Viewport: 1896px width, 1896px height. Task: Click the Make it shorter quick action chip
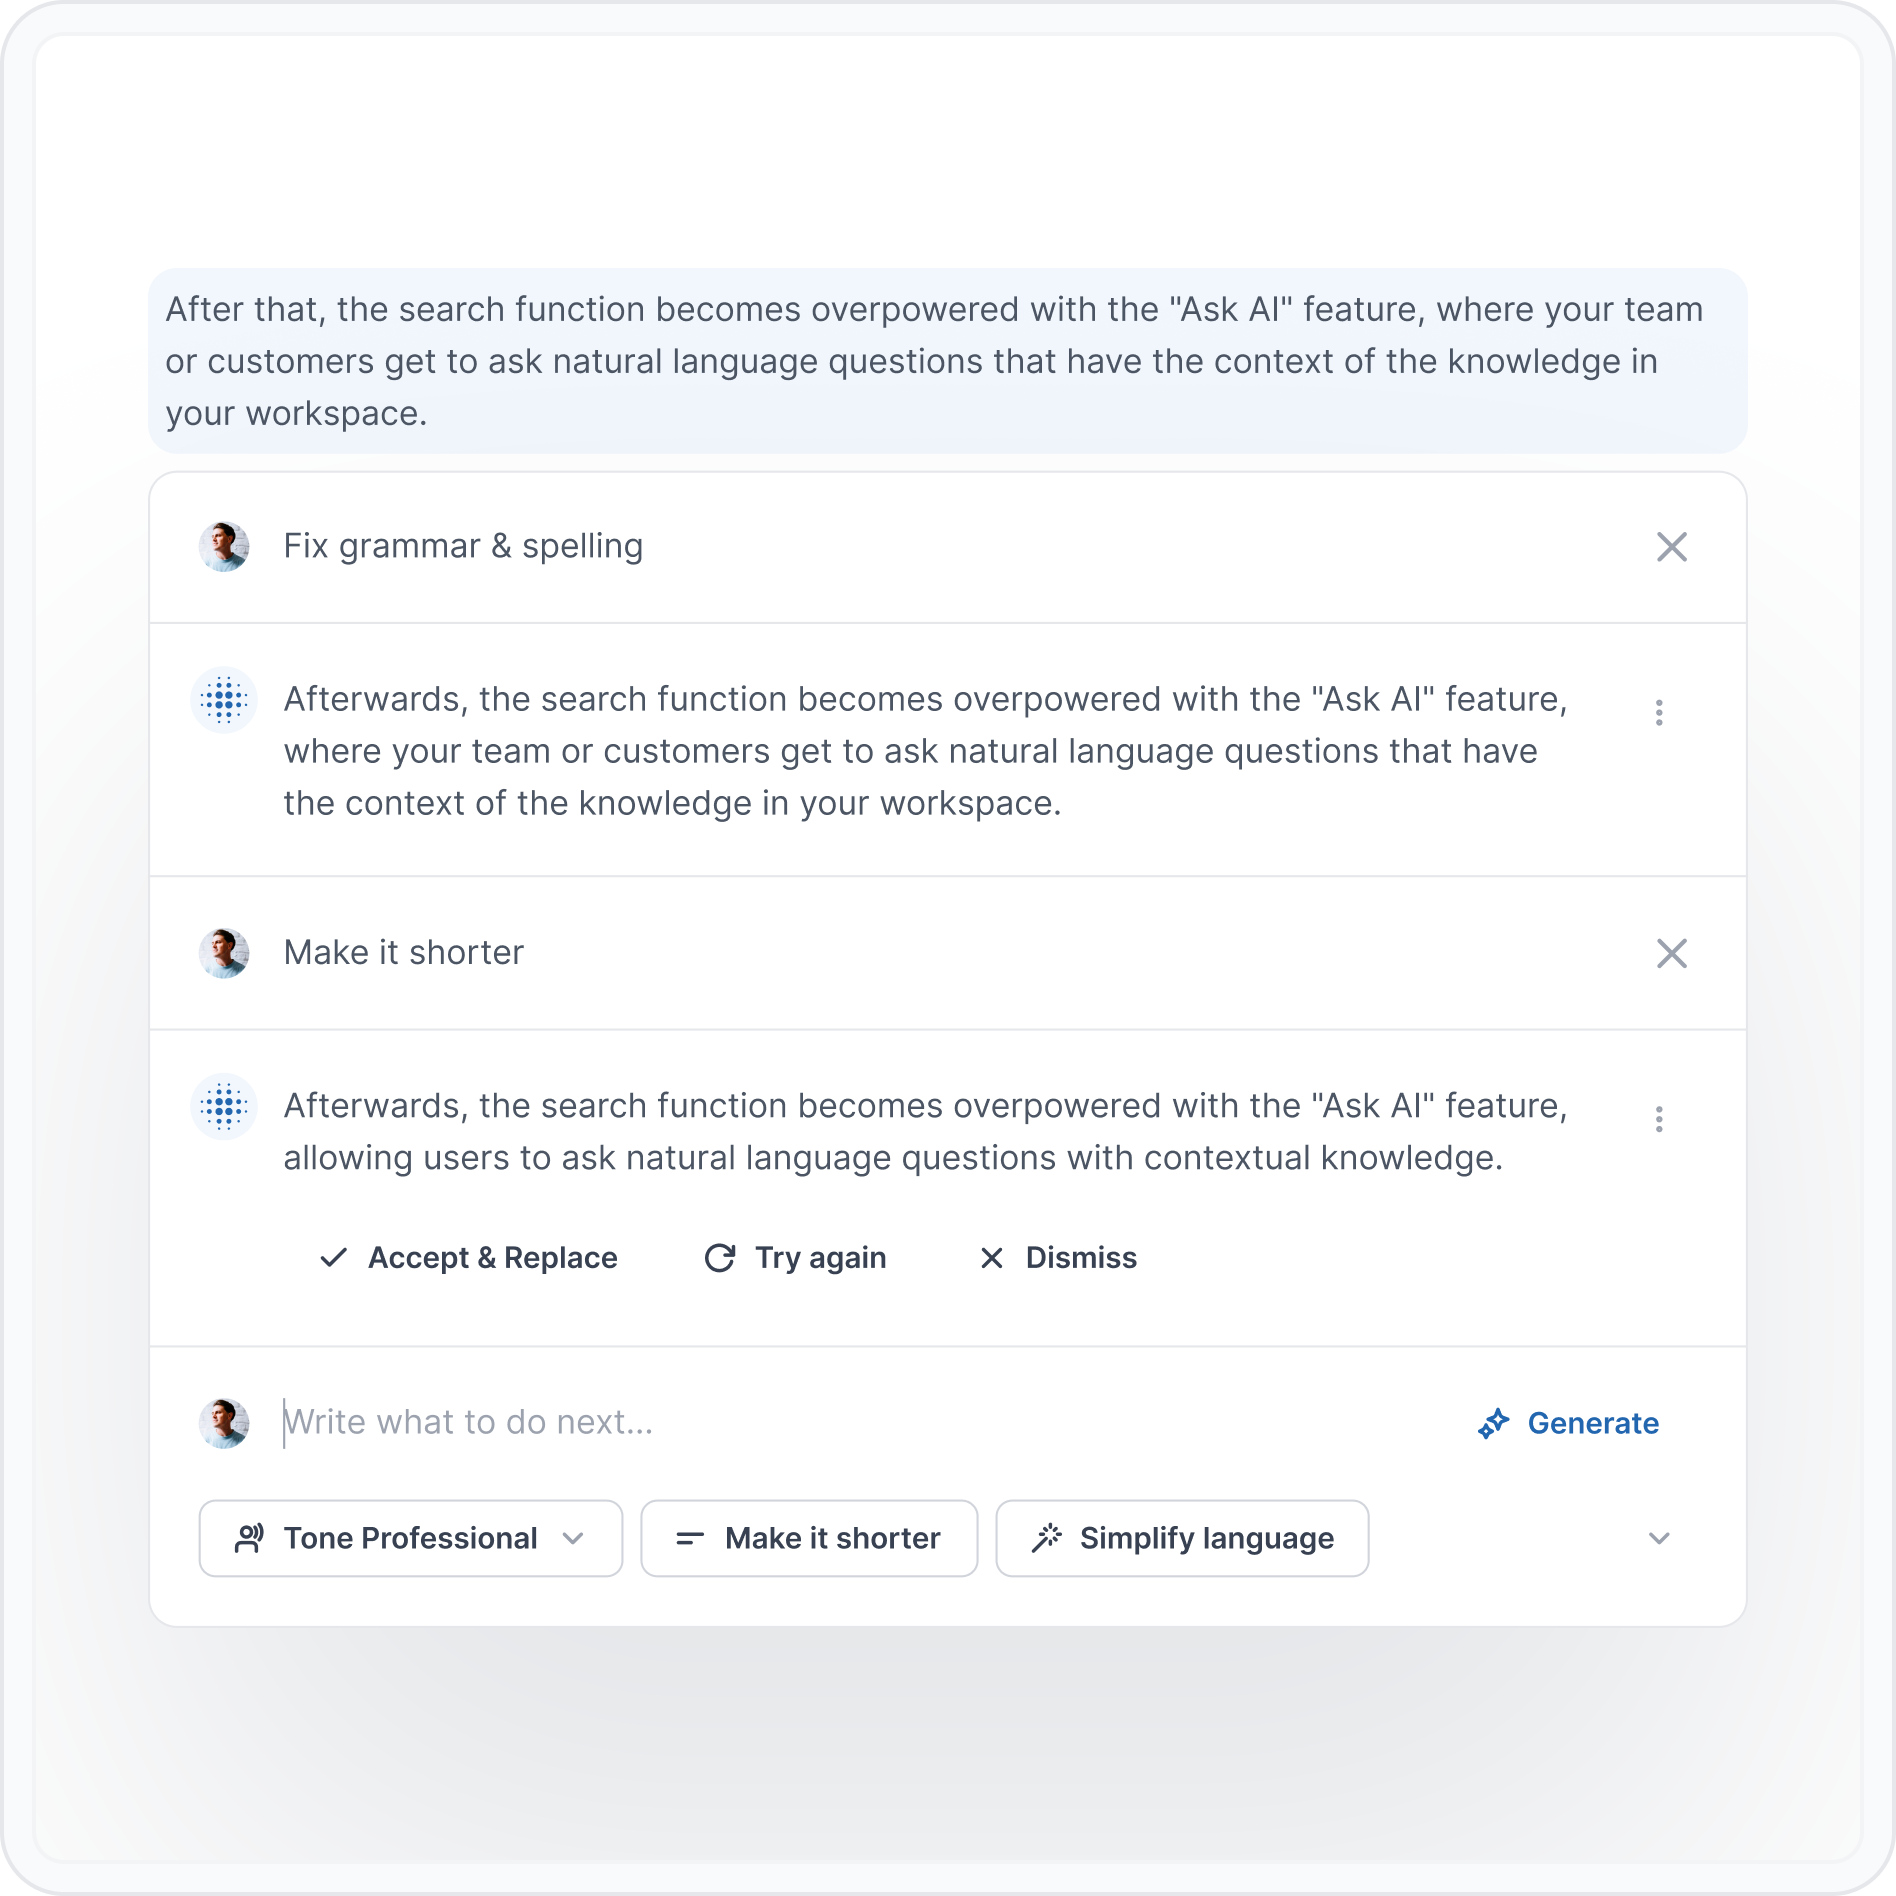click(x=809, y=1538)
